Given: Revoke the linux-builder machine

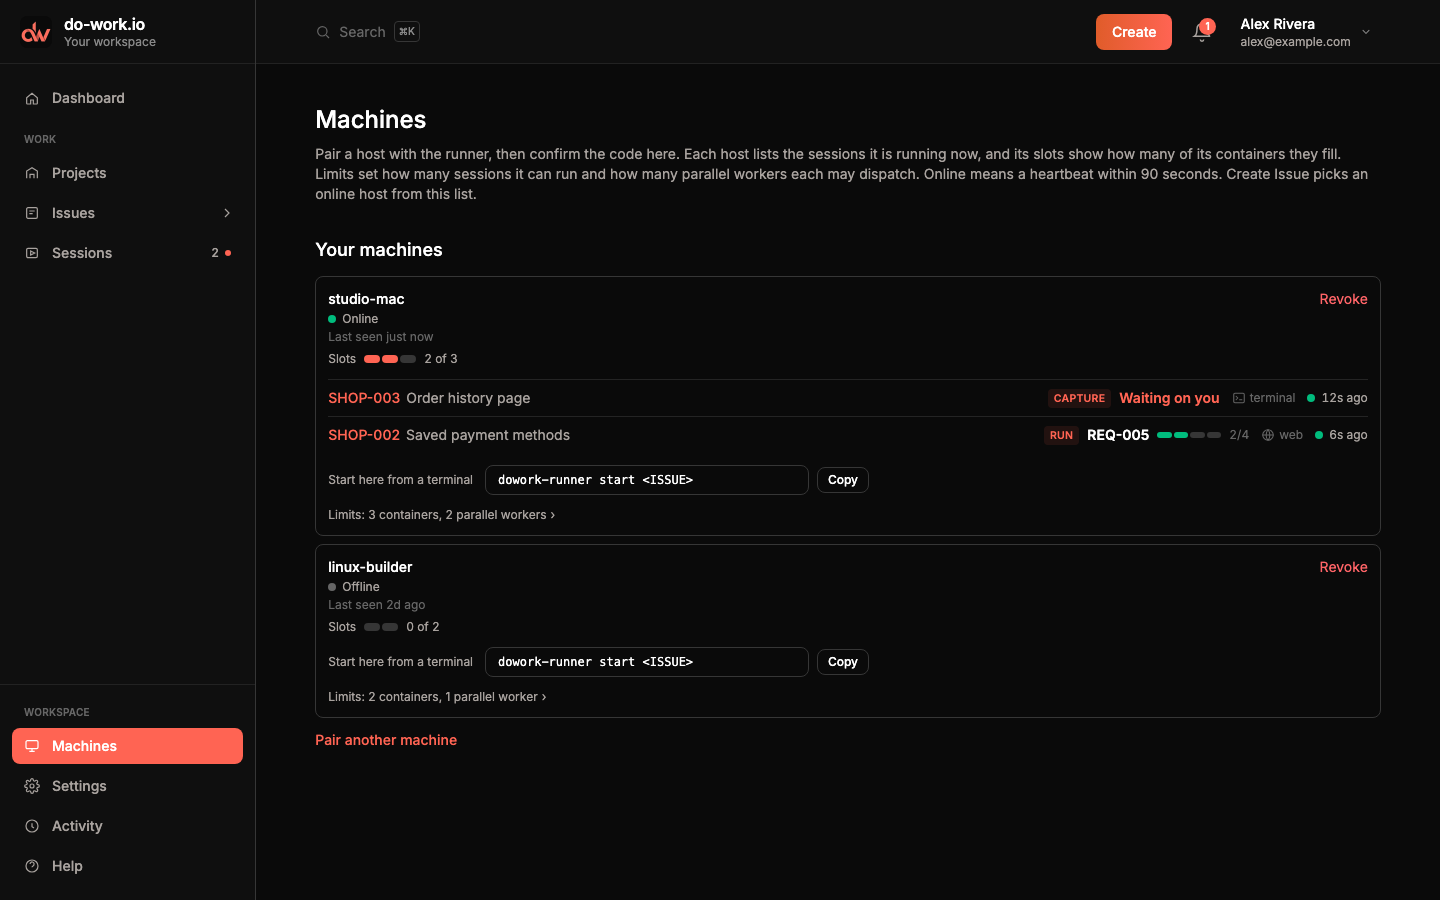Looking at the screenshot, I should click(x=1343, y=567).
